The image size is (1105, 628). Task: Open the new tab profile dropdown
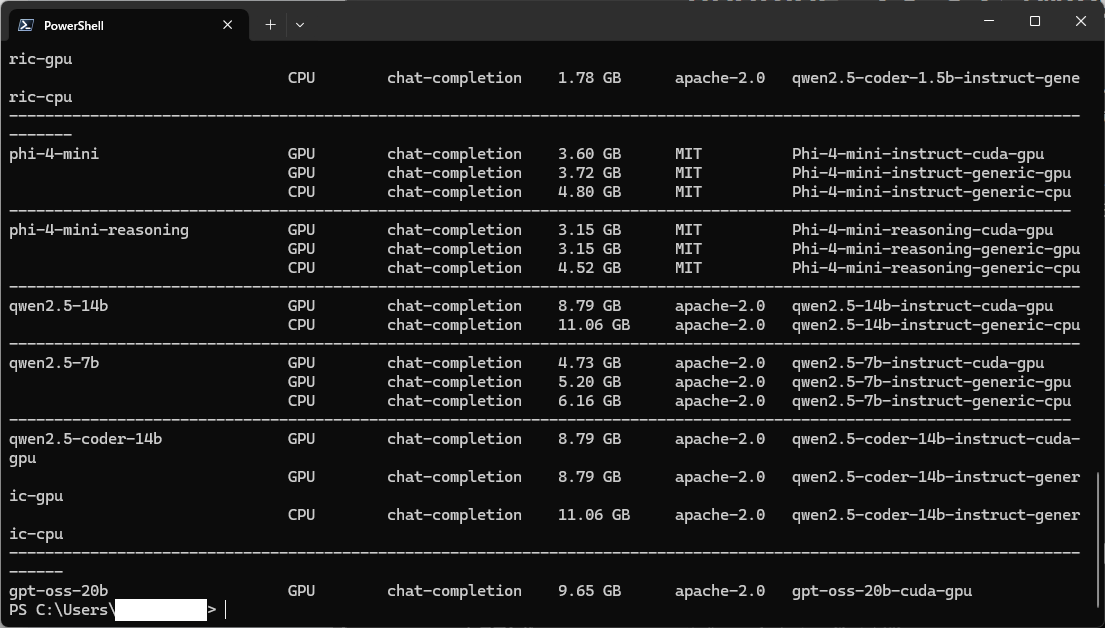click(x=300, y=25)
